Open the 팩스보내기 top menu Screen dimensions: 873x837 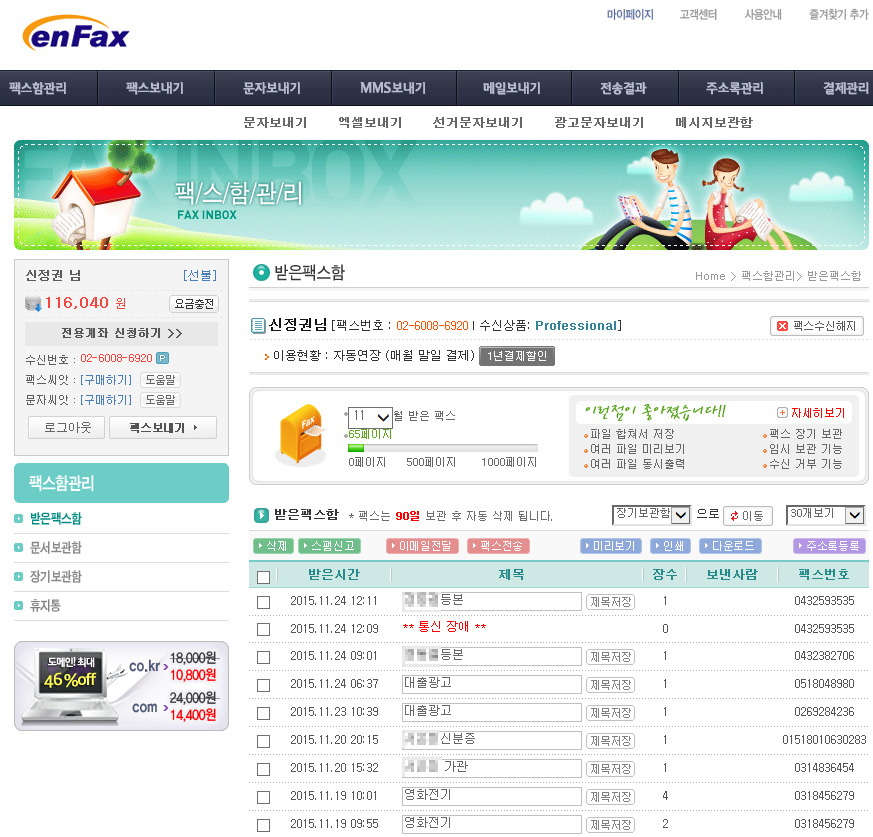155,88
